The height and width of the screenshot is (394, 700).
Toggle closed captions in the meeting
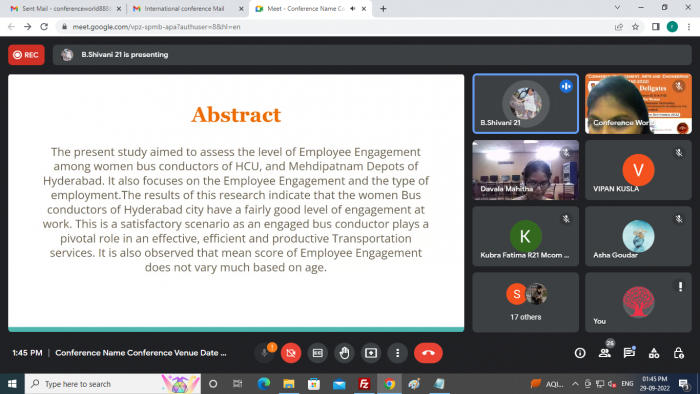click(x=317, y=353)
